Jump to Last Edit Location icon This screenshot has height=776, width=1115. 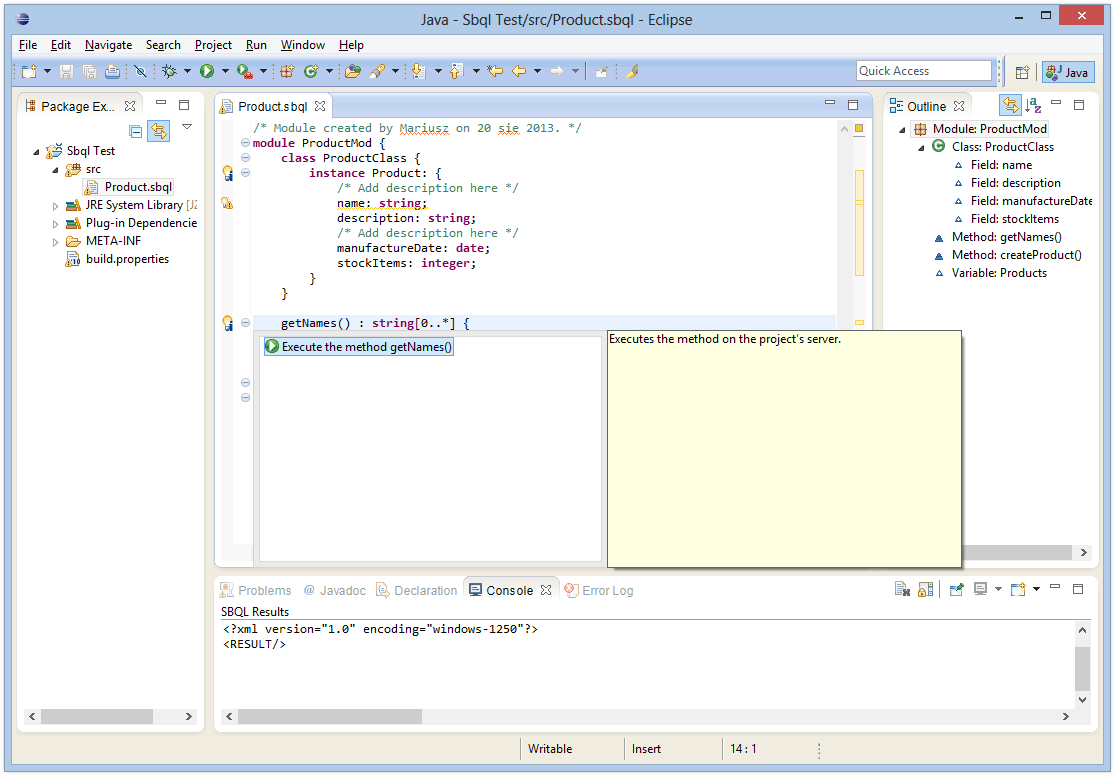pos(495,71)
